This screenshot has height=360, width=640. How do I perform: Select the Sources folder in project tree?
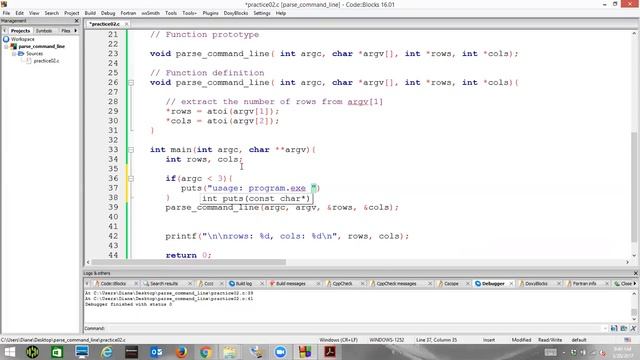click(34, 53)
